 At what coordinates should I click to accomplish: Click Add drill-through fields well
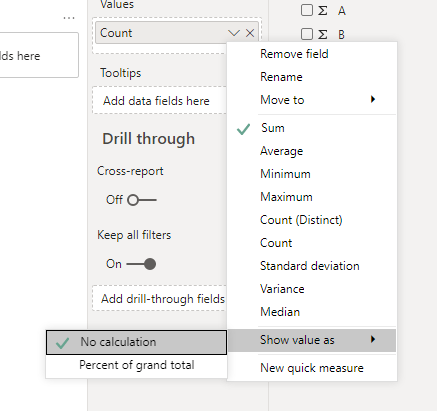[x=159, y=299]
